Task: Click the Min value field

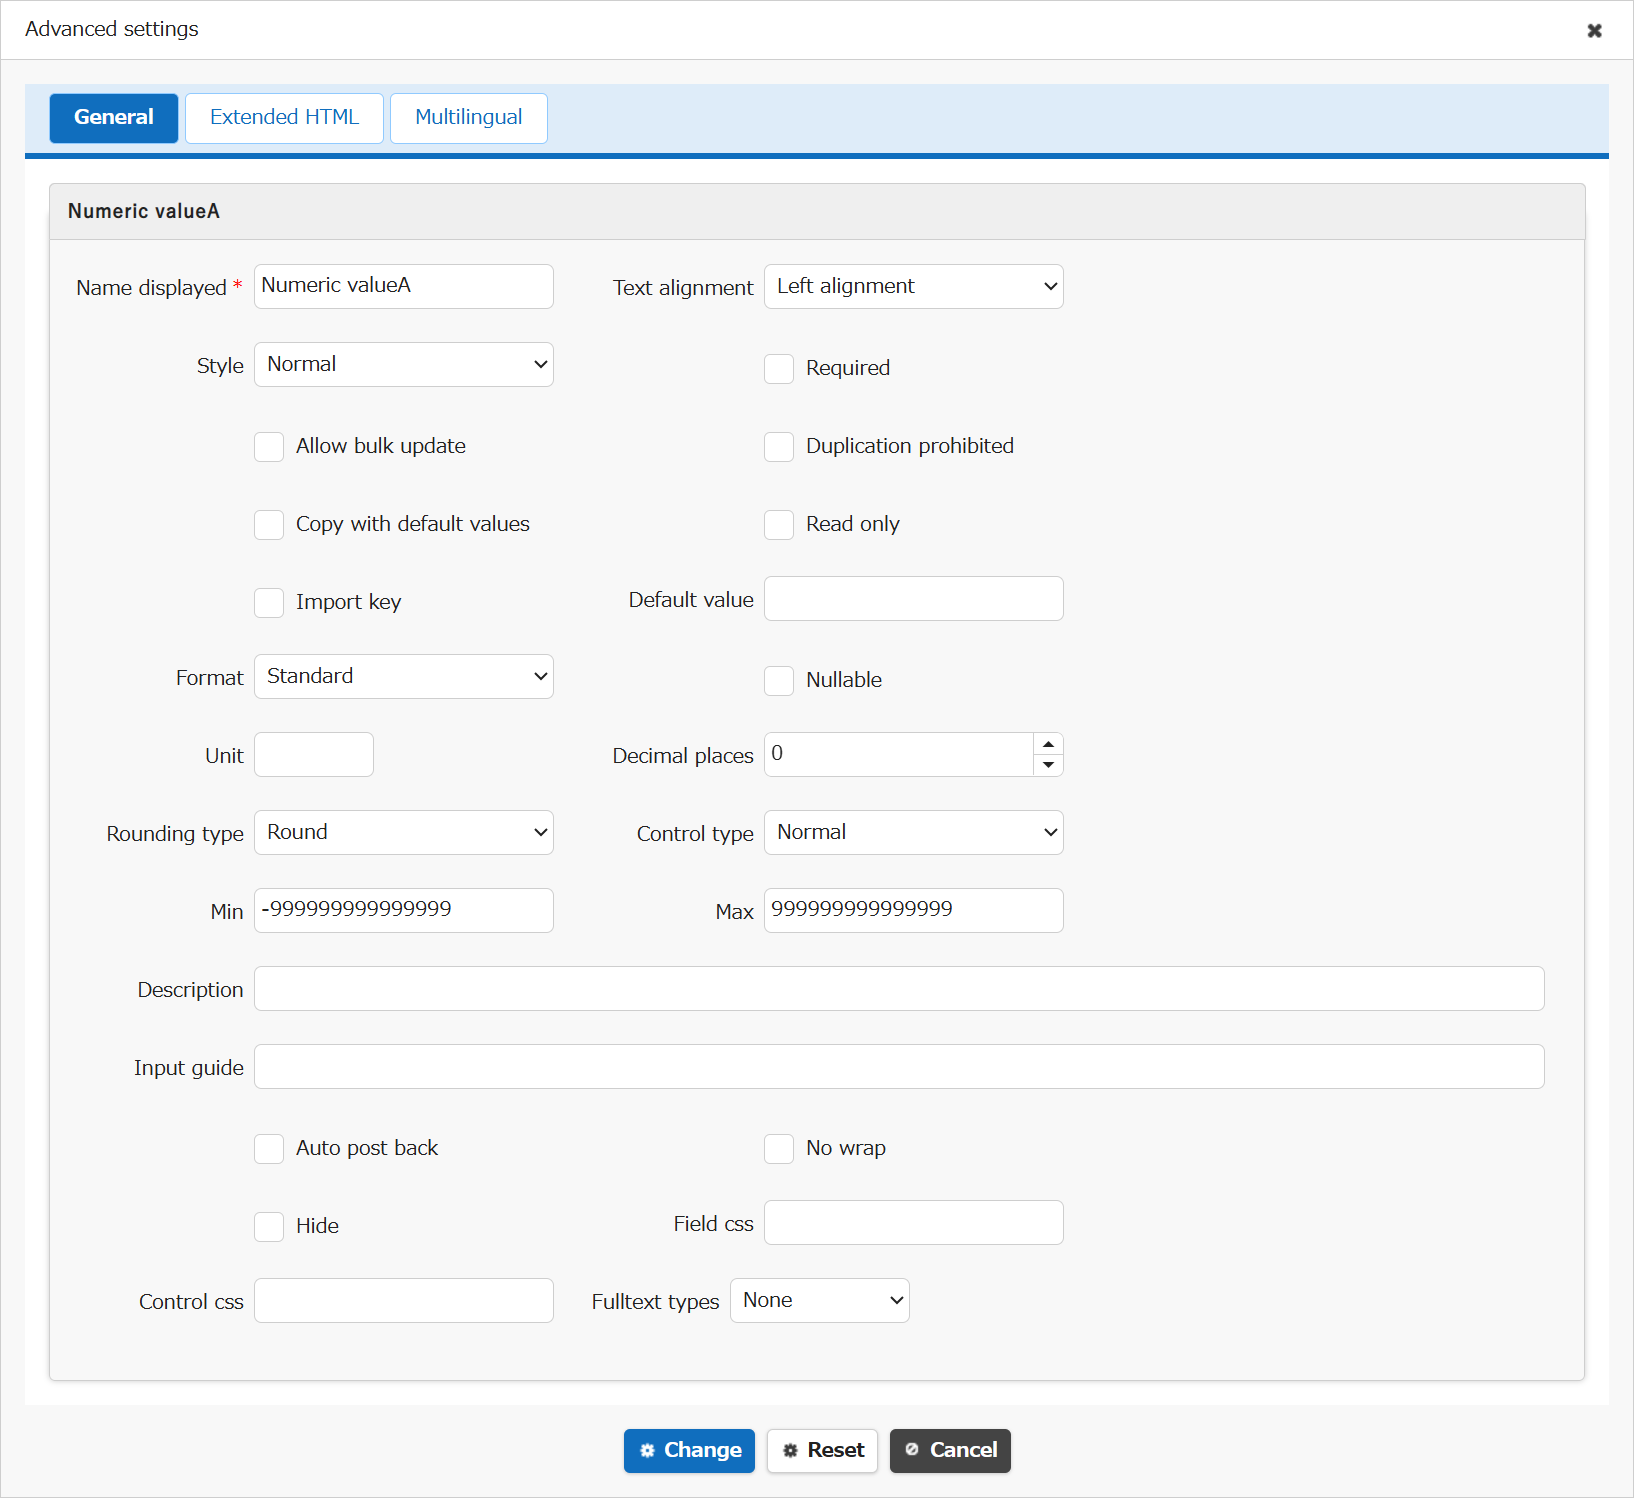Action: (404, 911)
